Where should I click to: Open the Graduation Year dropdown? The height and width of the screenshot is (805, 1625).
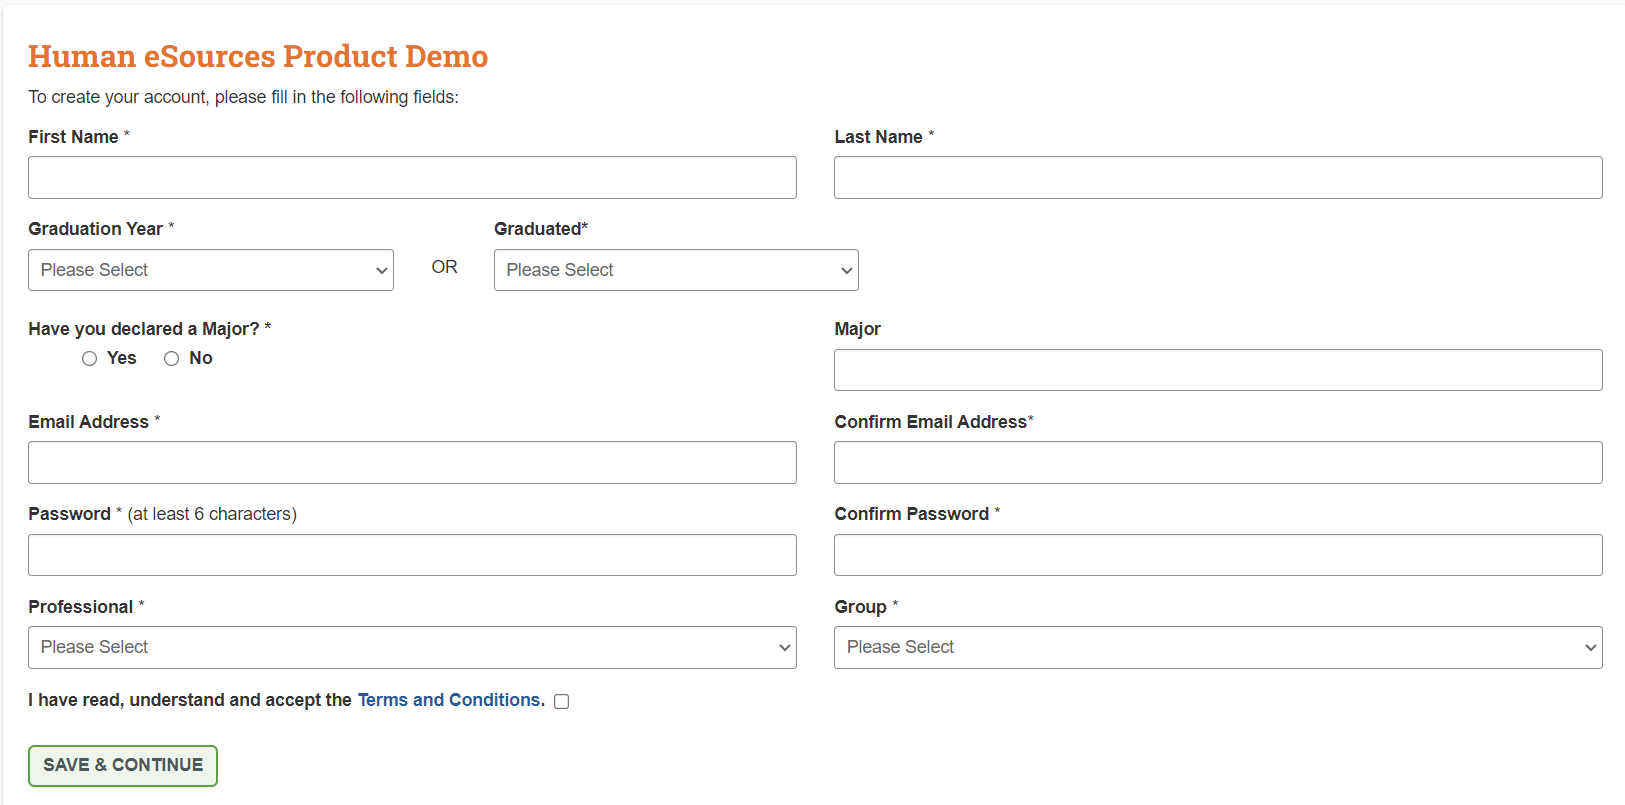pyautogui.click(x=211, y=270)
